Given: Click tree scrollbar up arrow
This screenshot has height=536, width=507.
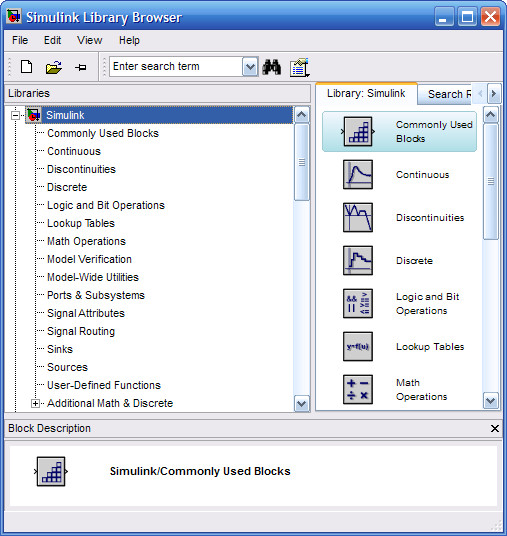Looking at the screenshot, I should 302,115.
